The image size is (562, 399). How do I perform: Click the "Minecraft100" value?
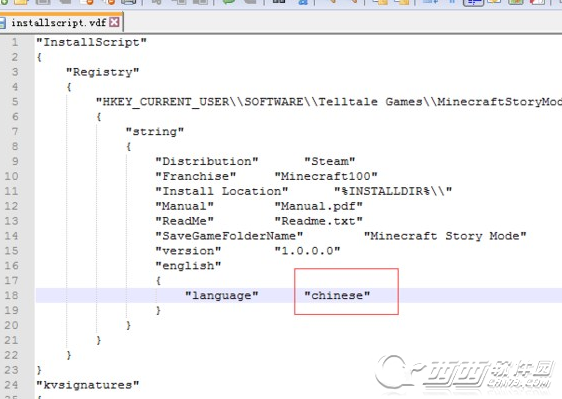click(x=326, y=176)
